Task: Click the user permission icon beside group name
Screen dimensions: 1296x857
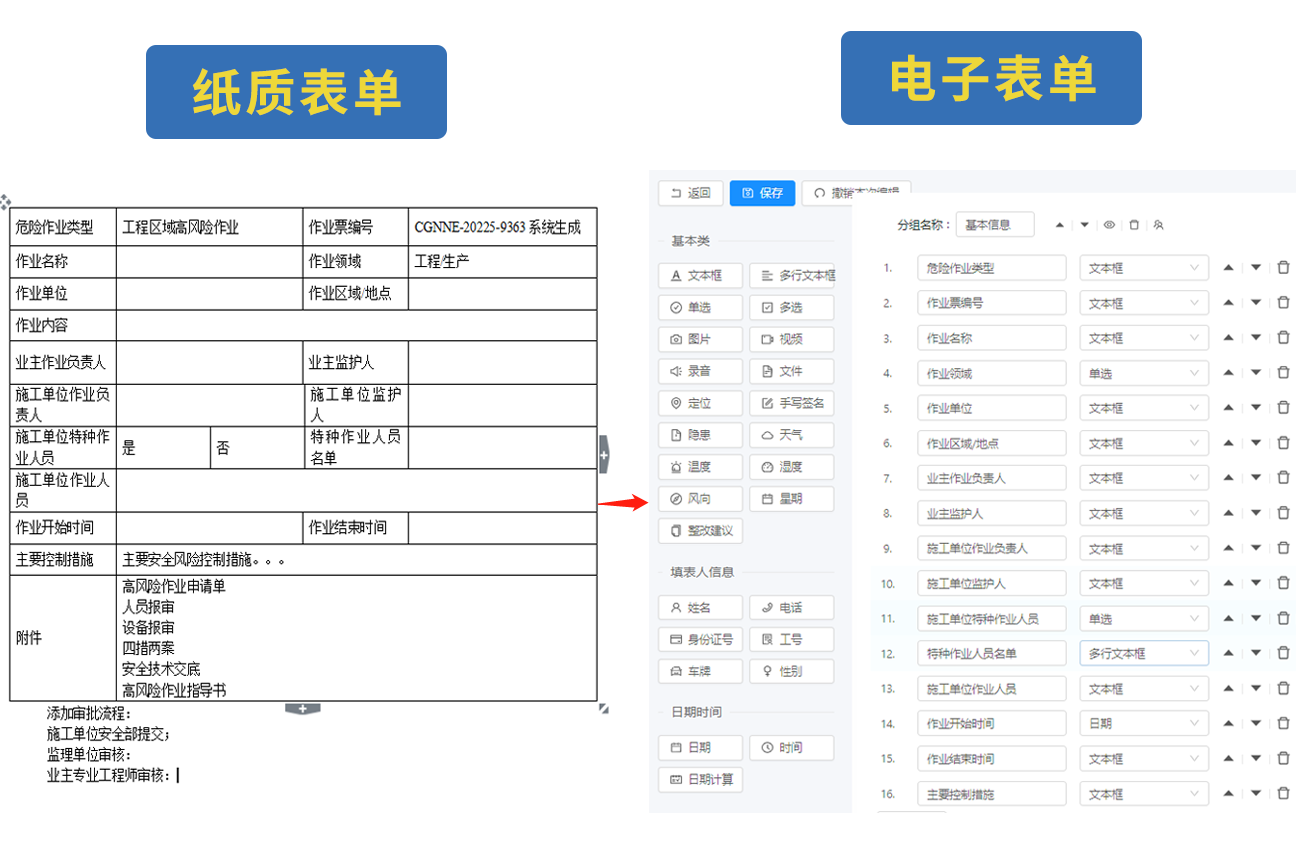Action: [1158, 225]
